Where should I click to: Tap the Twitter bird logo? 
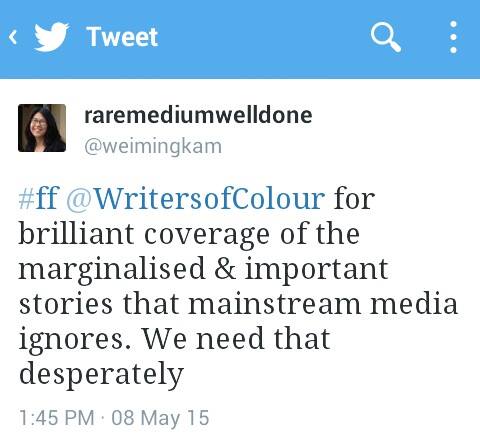[52, 37]
